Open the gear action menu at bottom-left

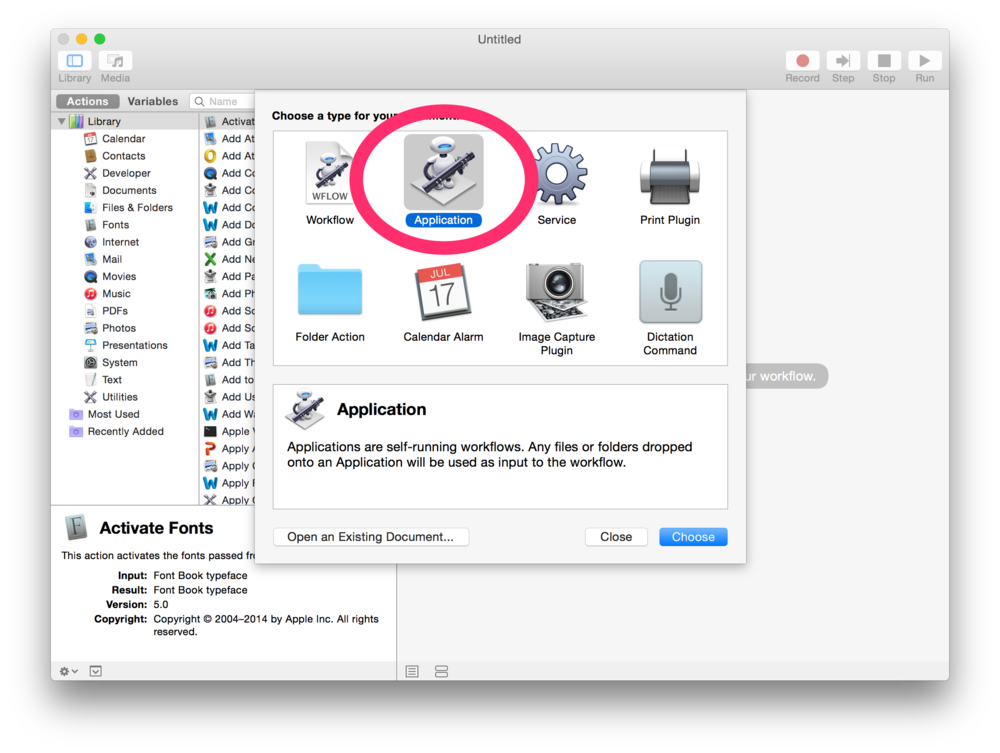click(x=68, y=671)
